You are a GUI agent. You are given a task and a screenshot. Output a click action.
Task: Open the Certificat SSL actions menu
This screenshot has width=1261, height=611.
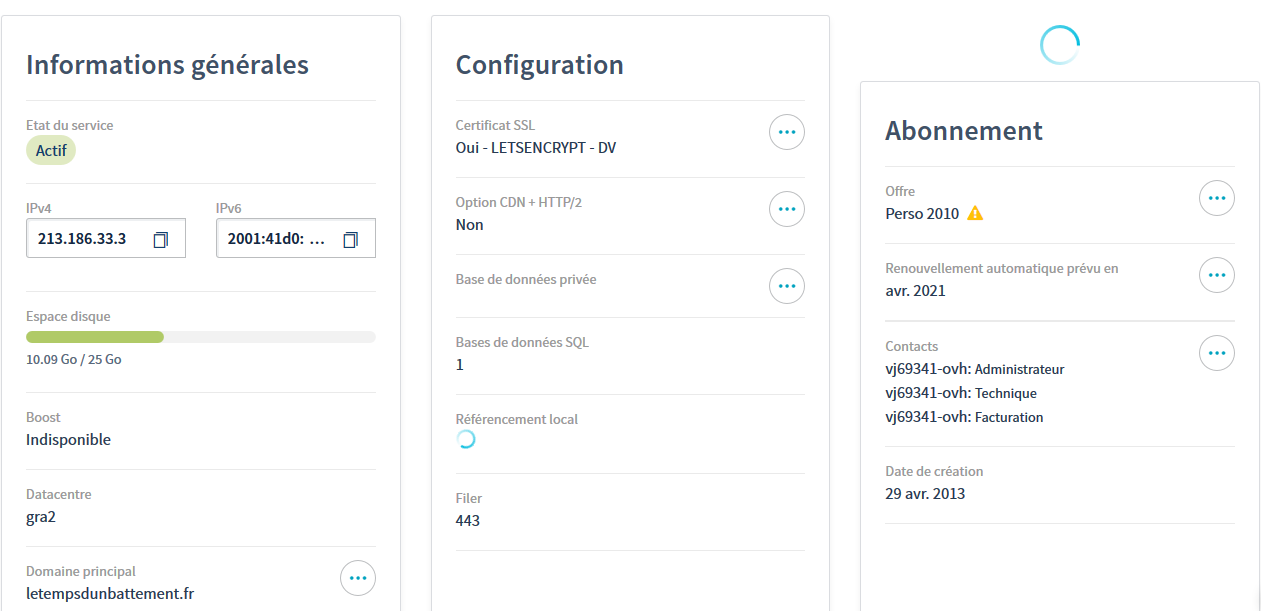(x=787, y=132)
